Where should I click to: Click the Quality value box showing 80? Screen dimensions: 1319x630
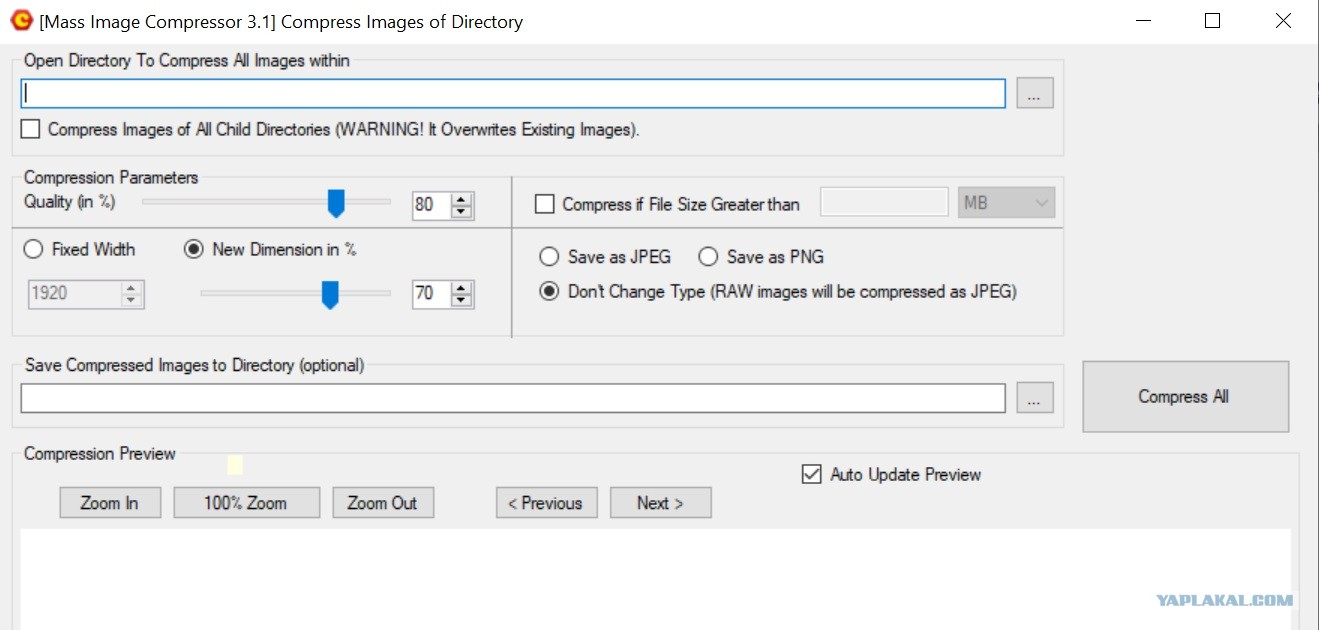[x=431, y=205]
